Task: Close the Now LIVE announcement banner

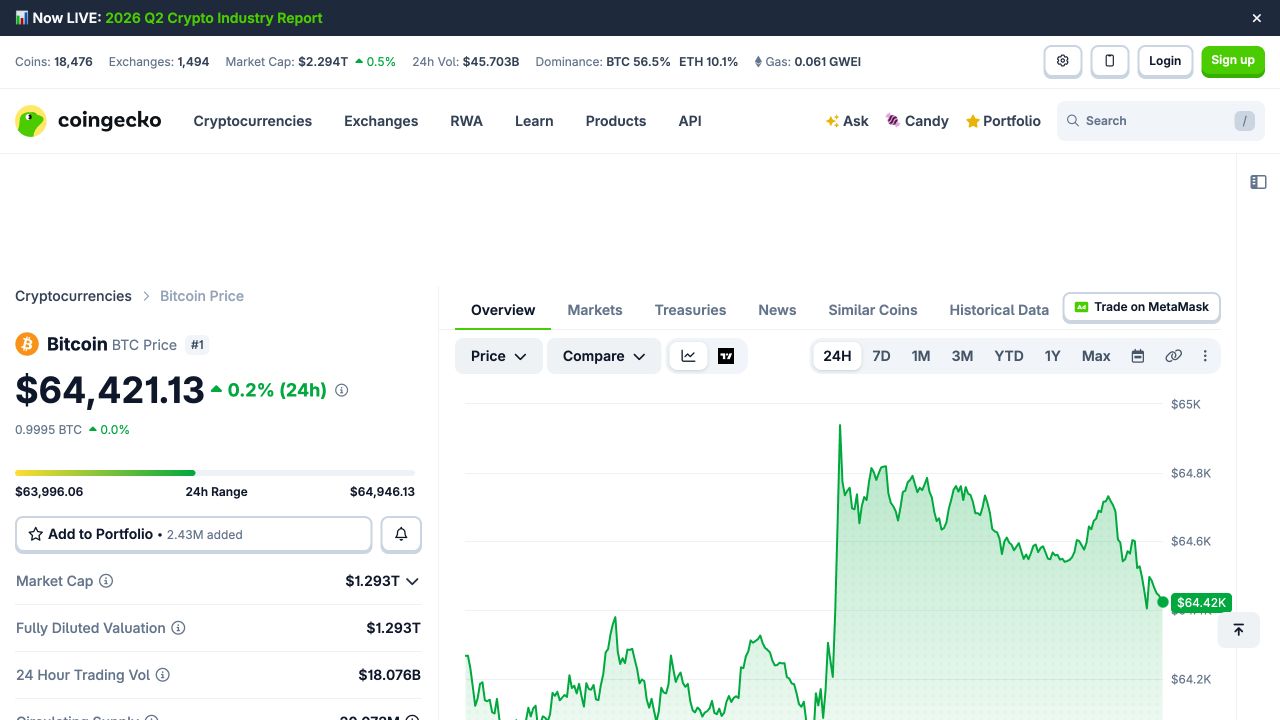Action: point(1257,18)
